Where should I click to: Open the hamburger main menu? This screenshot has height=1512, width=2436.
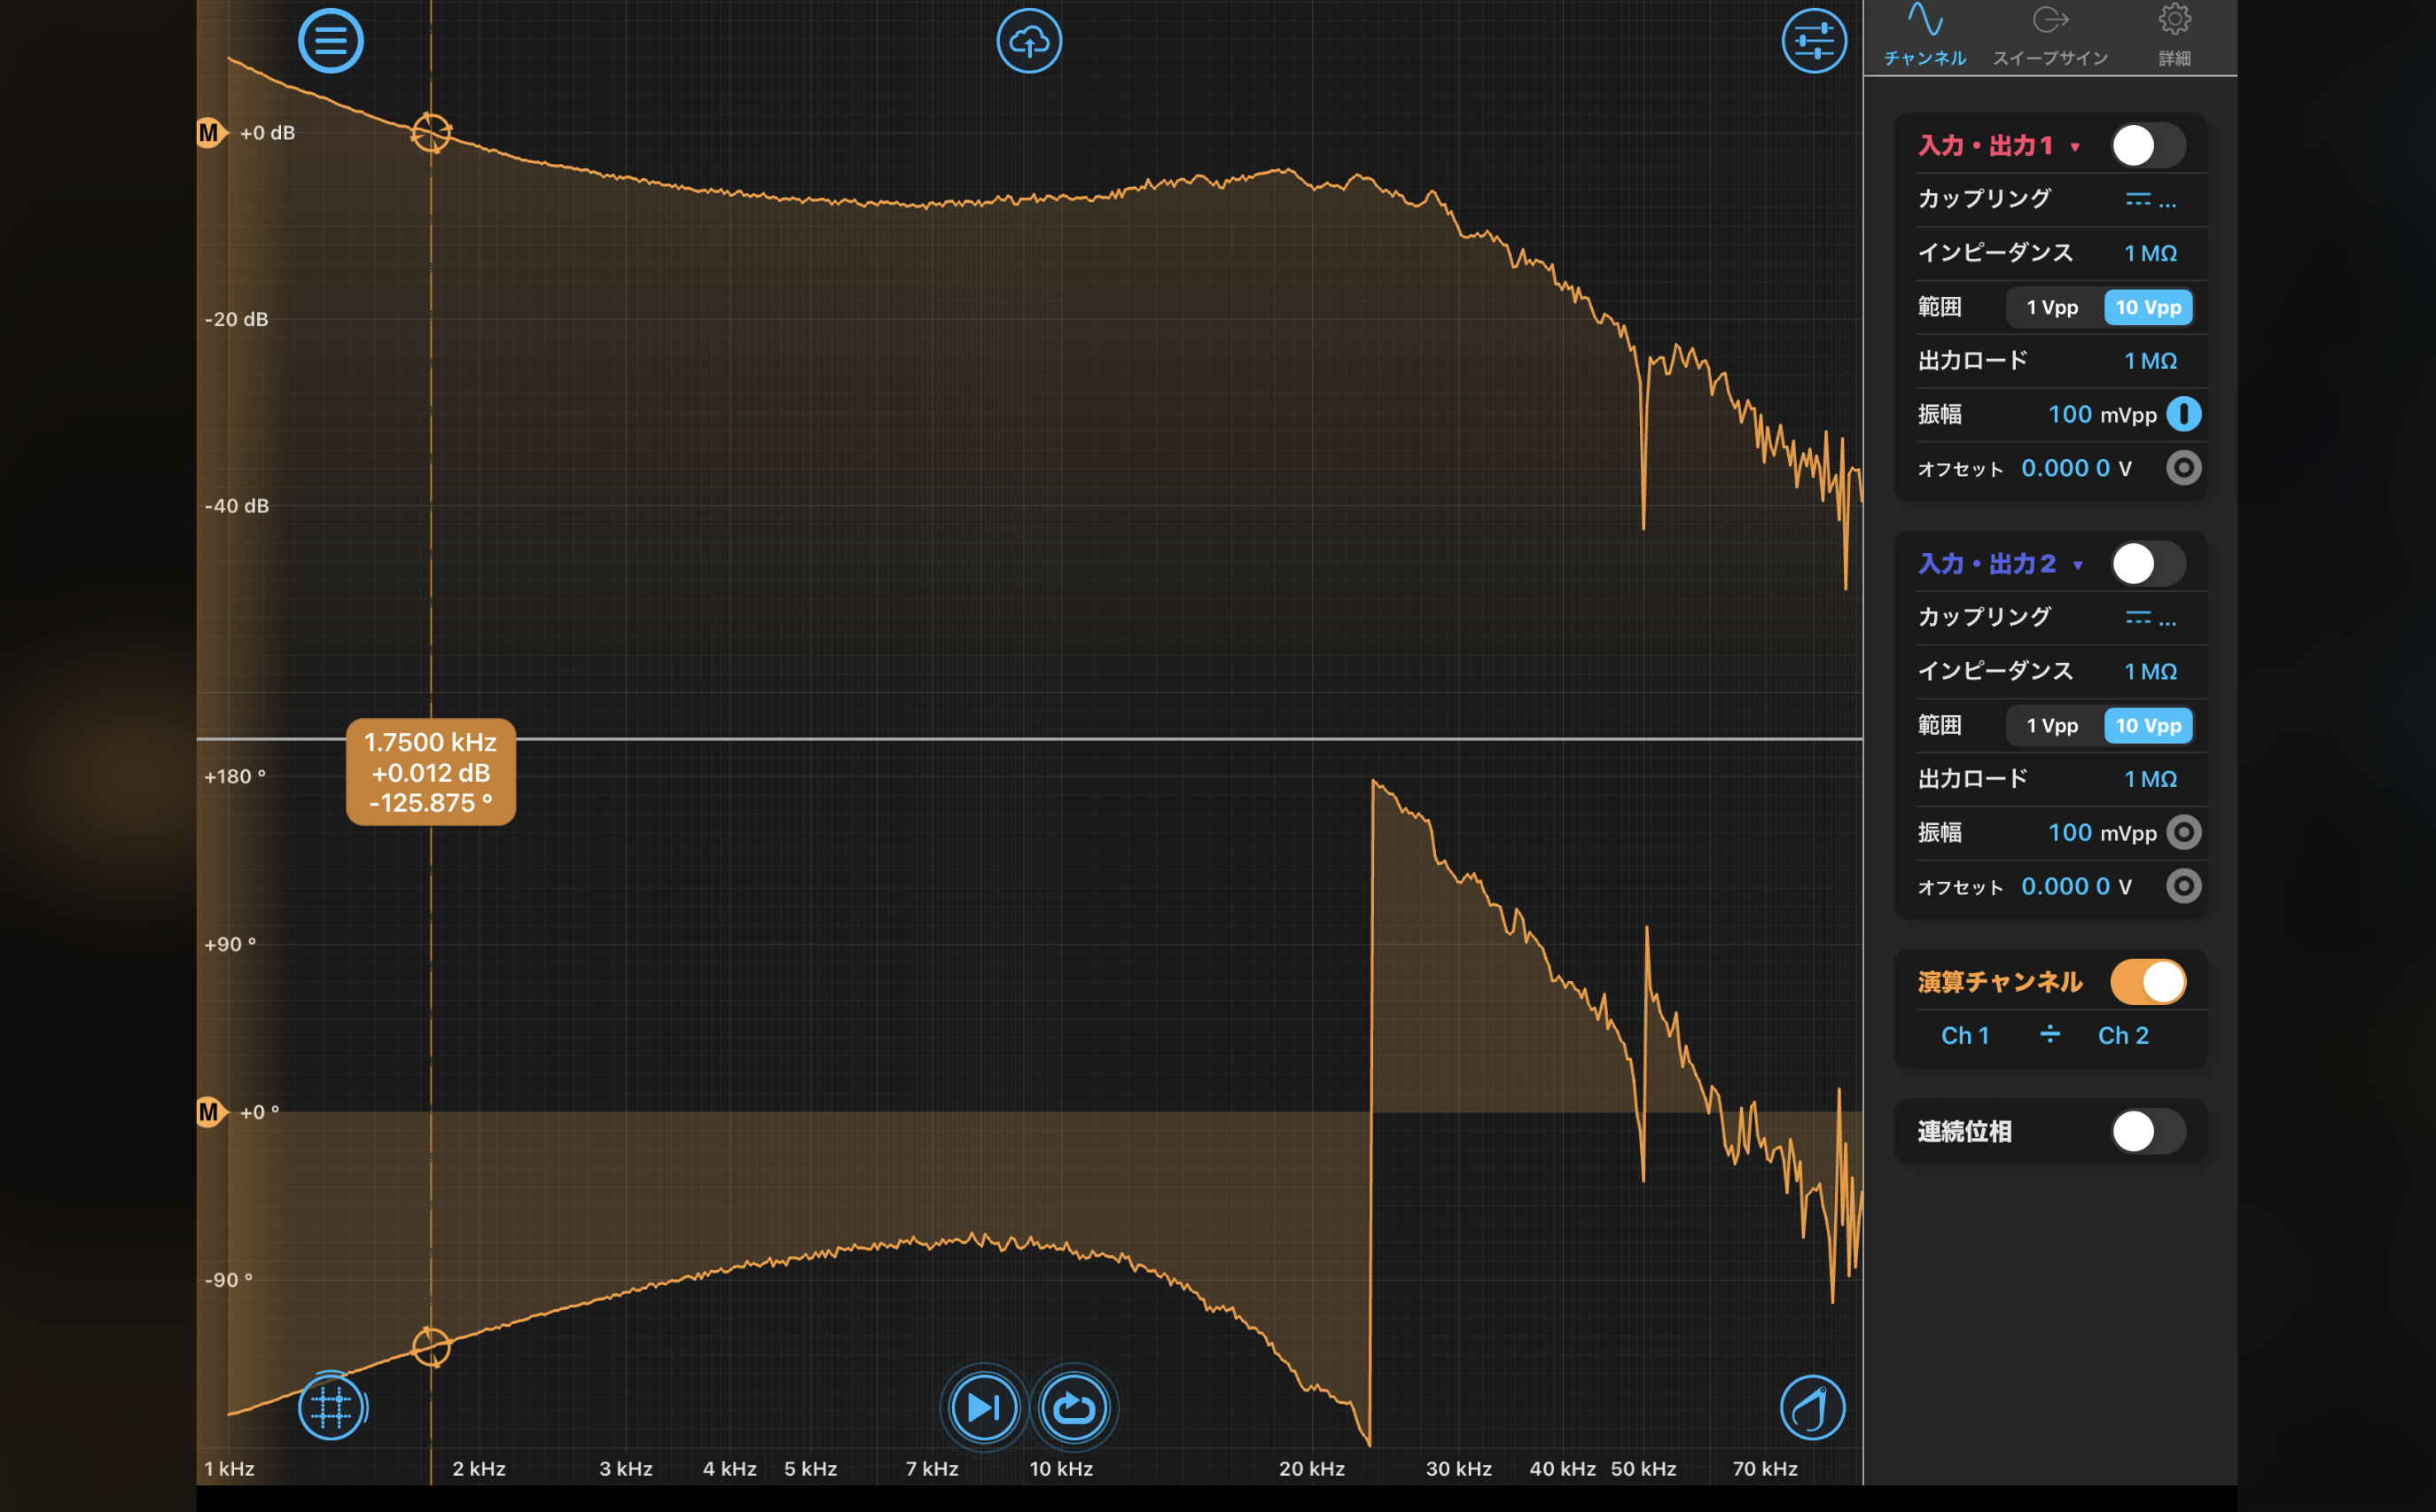point(330,41)
